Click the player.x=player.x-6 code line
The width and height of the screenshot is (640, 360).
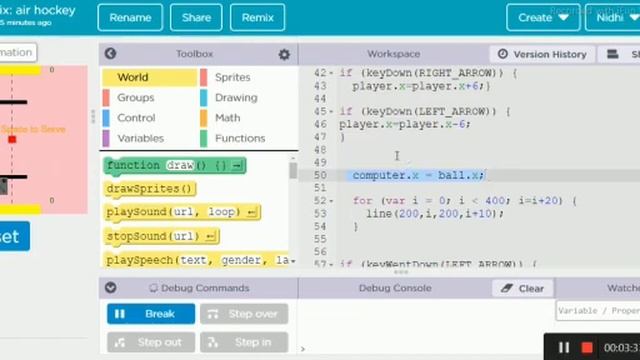coord(405,124)
